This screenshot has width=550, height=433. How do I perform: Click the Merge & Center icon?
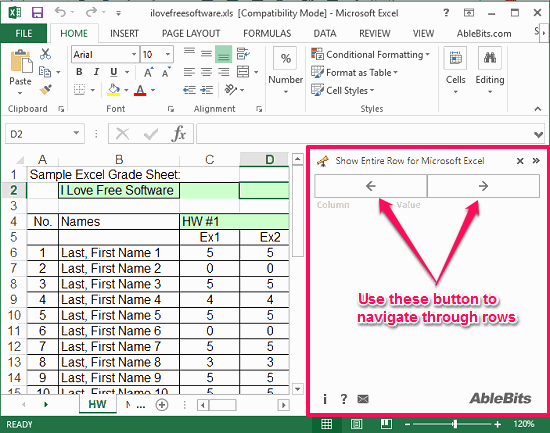(243, 72)
